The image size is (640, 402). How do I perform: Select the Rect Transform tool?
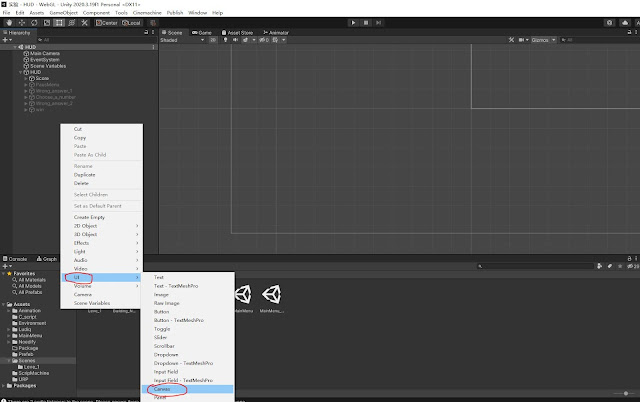[x=59, y=23]
